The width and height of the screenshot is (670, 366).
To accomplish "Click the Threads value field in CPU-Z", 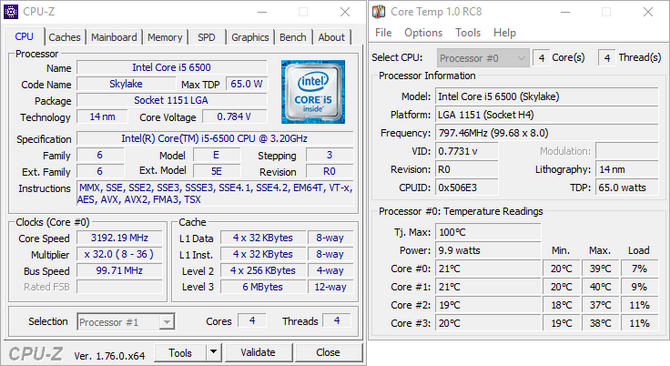I will (337, 321).
